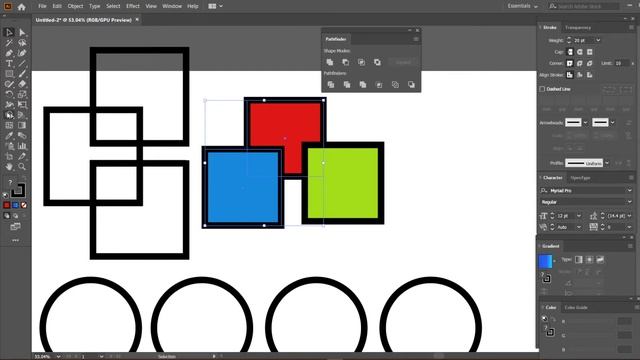Align stroke to inside
Viewport: 640px width, 360px height.
[x=580, y=75]
